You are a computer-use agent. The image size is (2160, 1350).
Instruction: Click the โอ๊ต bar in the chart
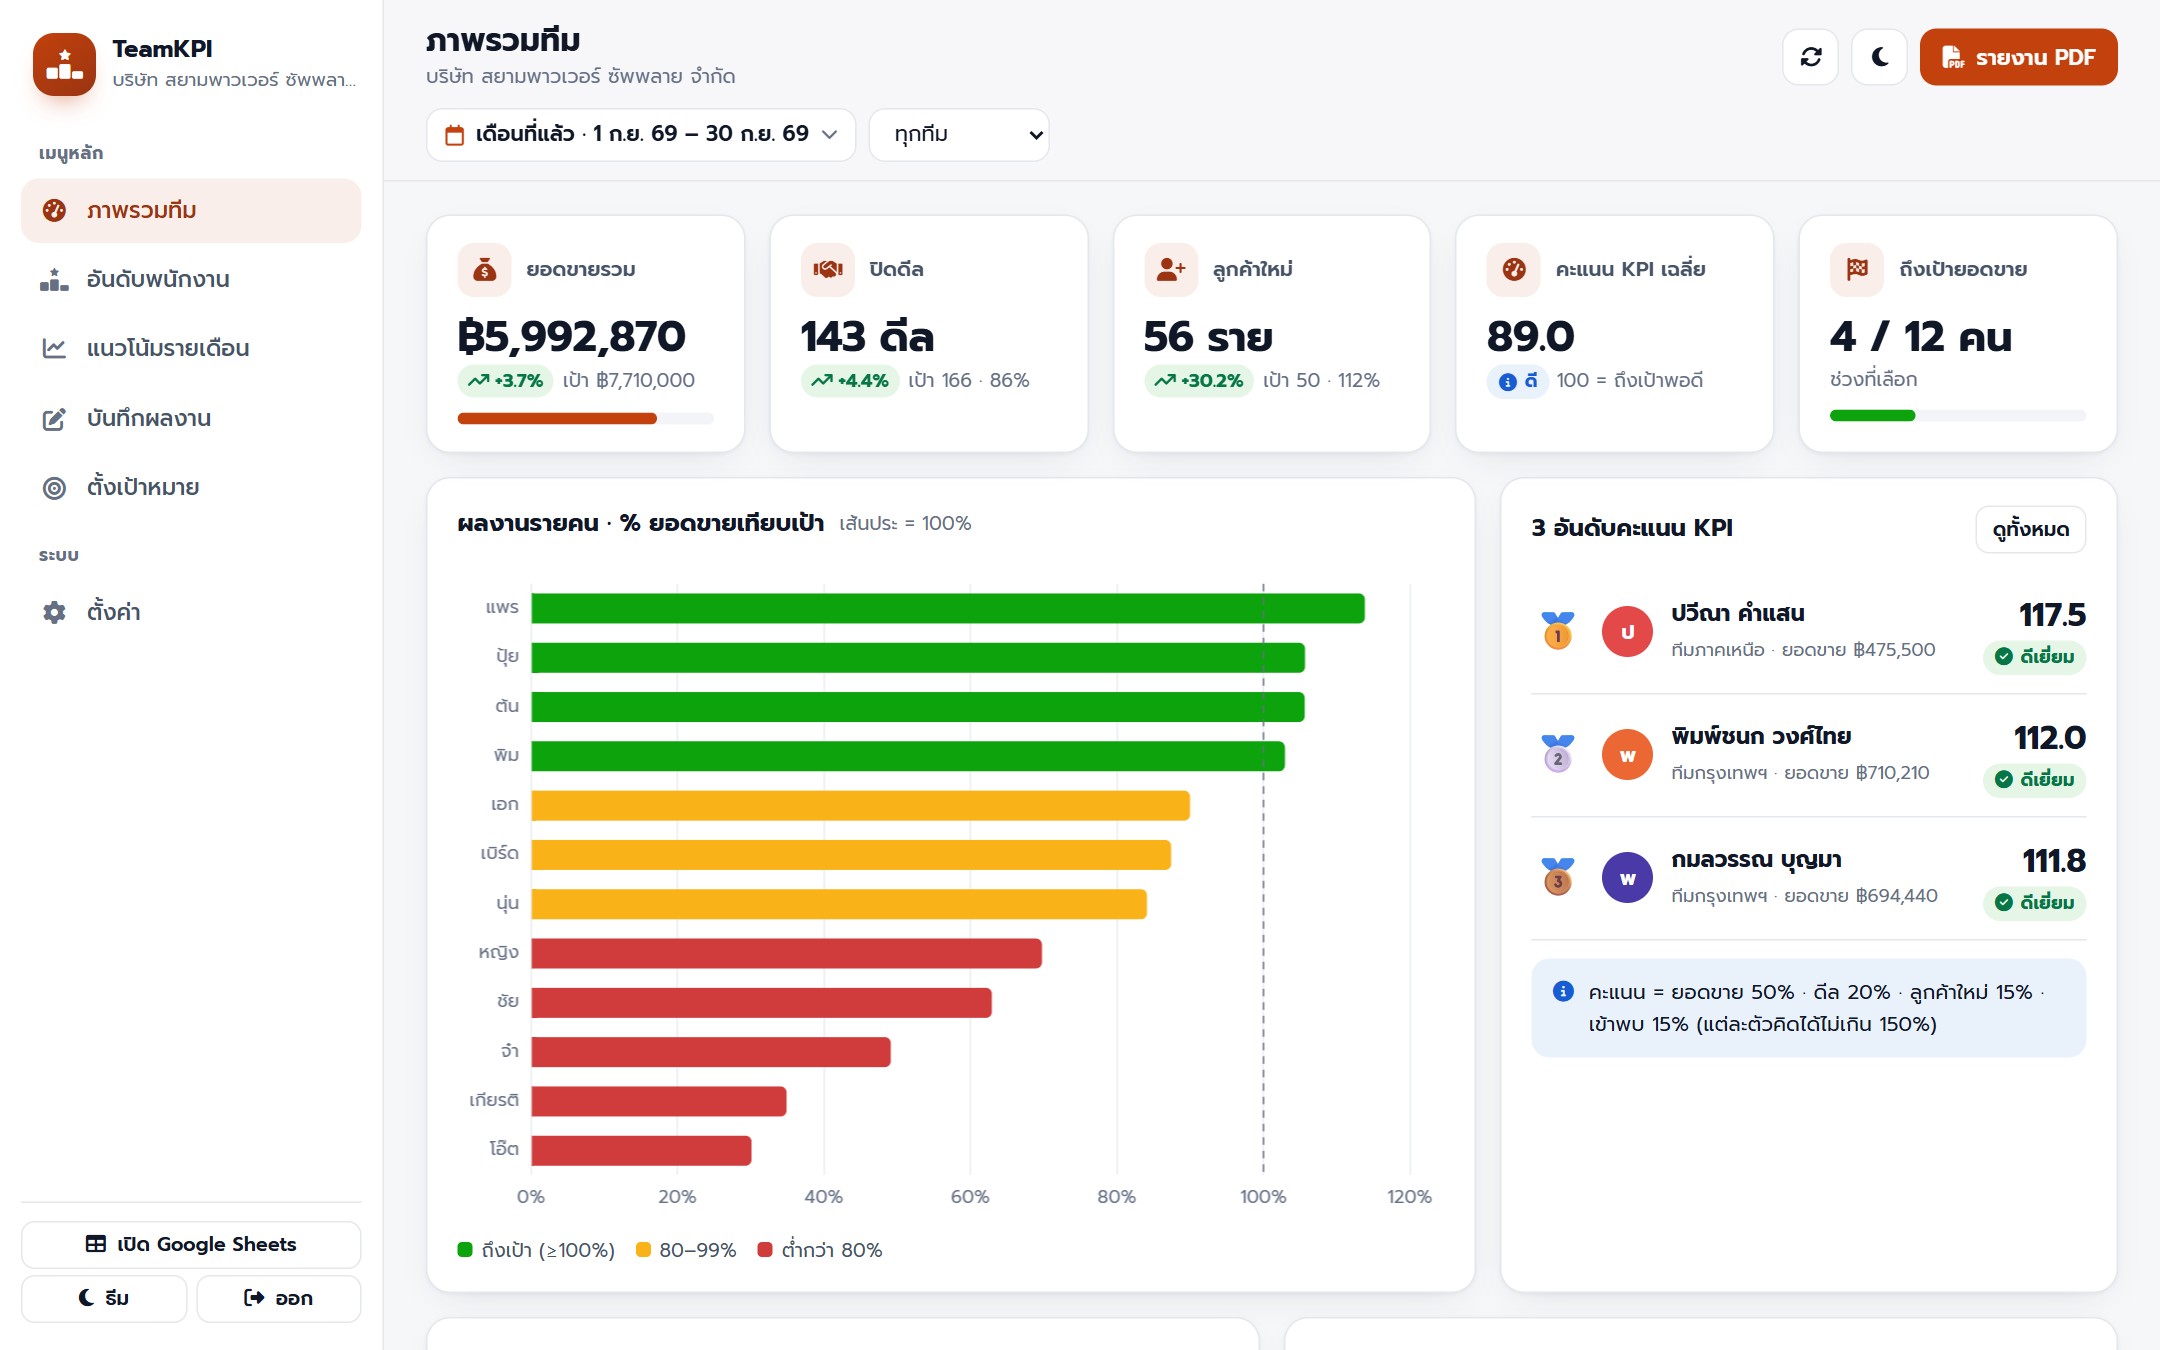tap(641, 1151)
